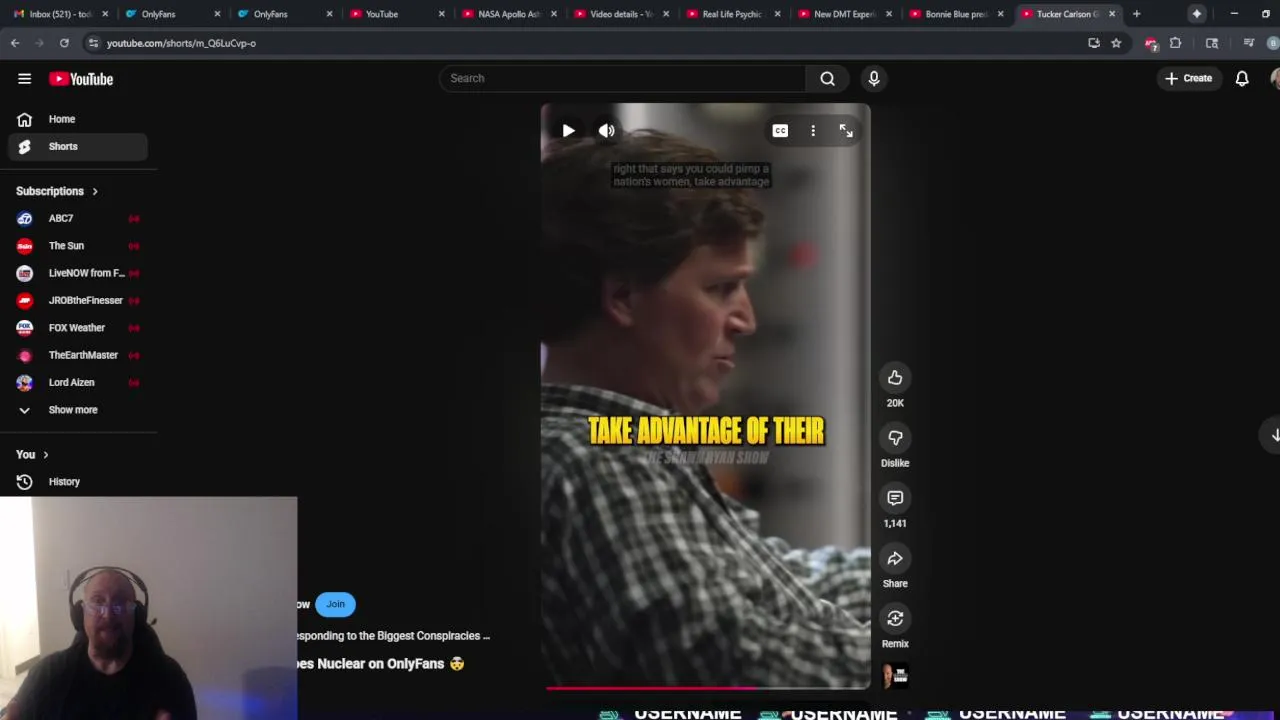Viewport: 1280px width, 720px height.
Task: Open FOX Weather channel
Action: tap(78, 328)
